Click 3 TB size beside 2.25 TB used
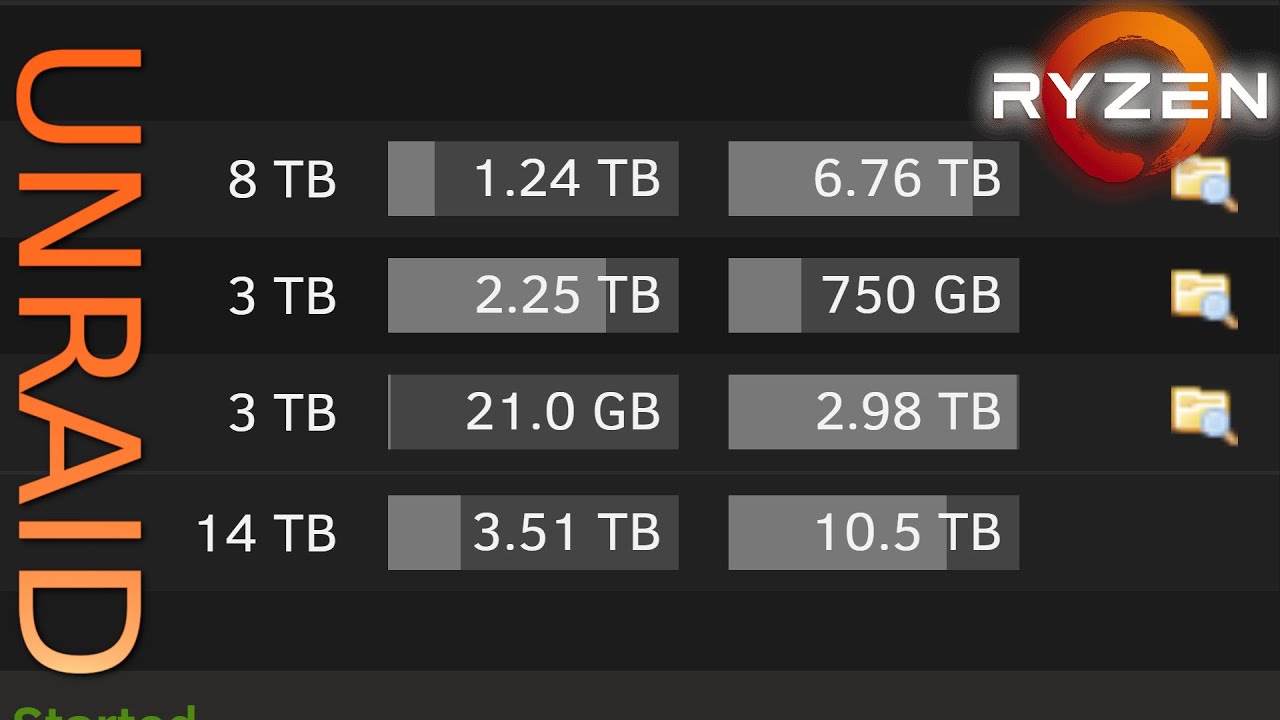1280x720 pixels. tap(282, 296)
